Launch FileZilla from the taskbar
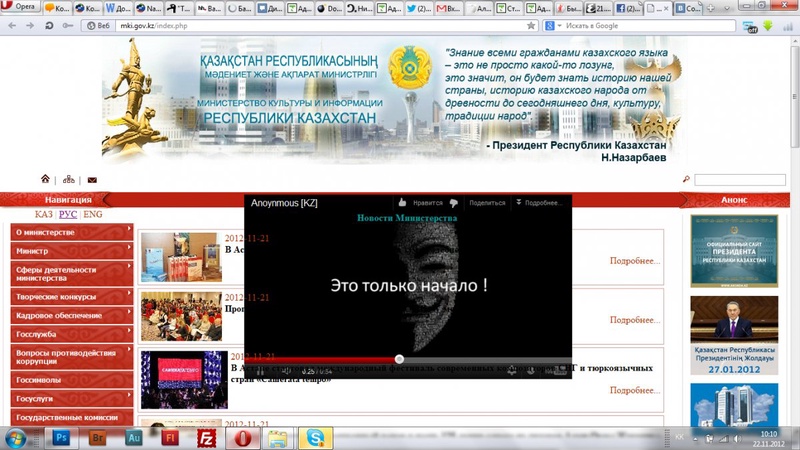Screen dimensions: 800x450 tap(206, 437)
